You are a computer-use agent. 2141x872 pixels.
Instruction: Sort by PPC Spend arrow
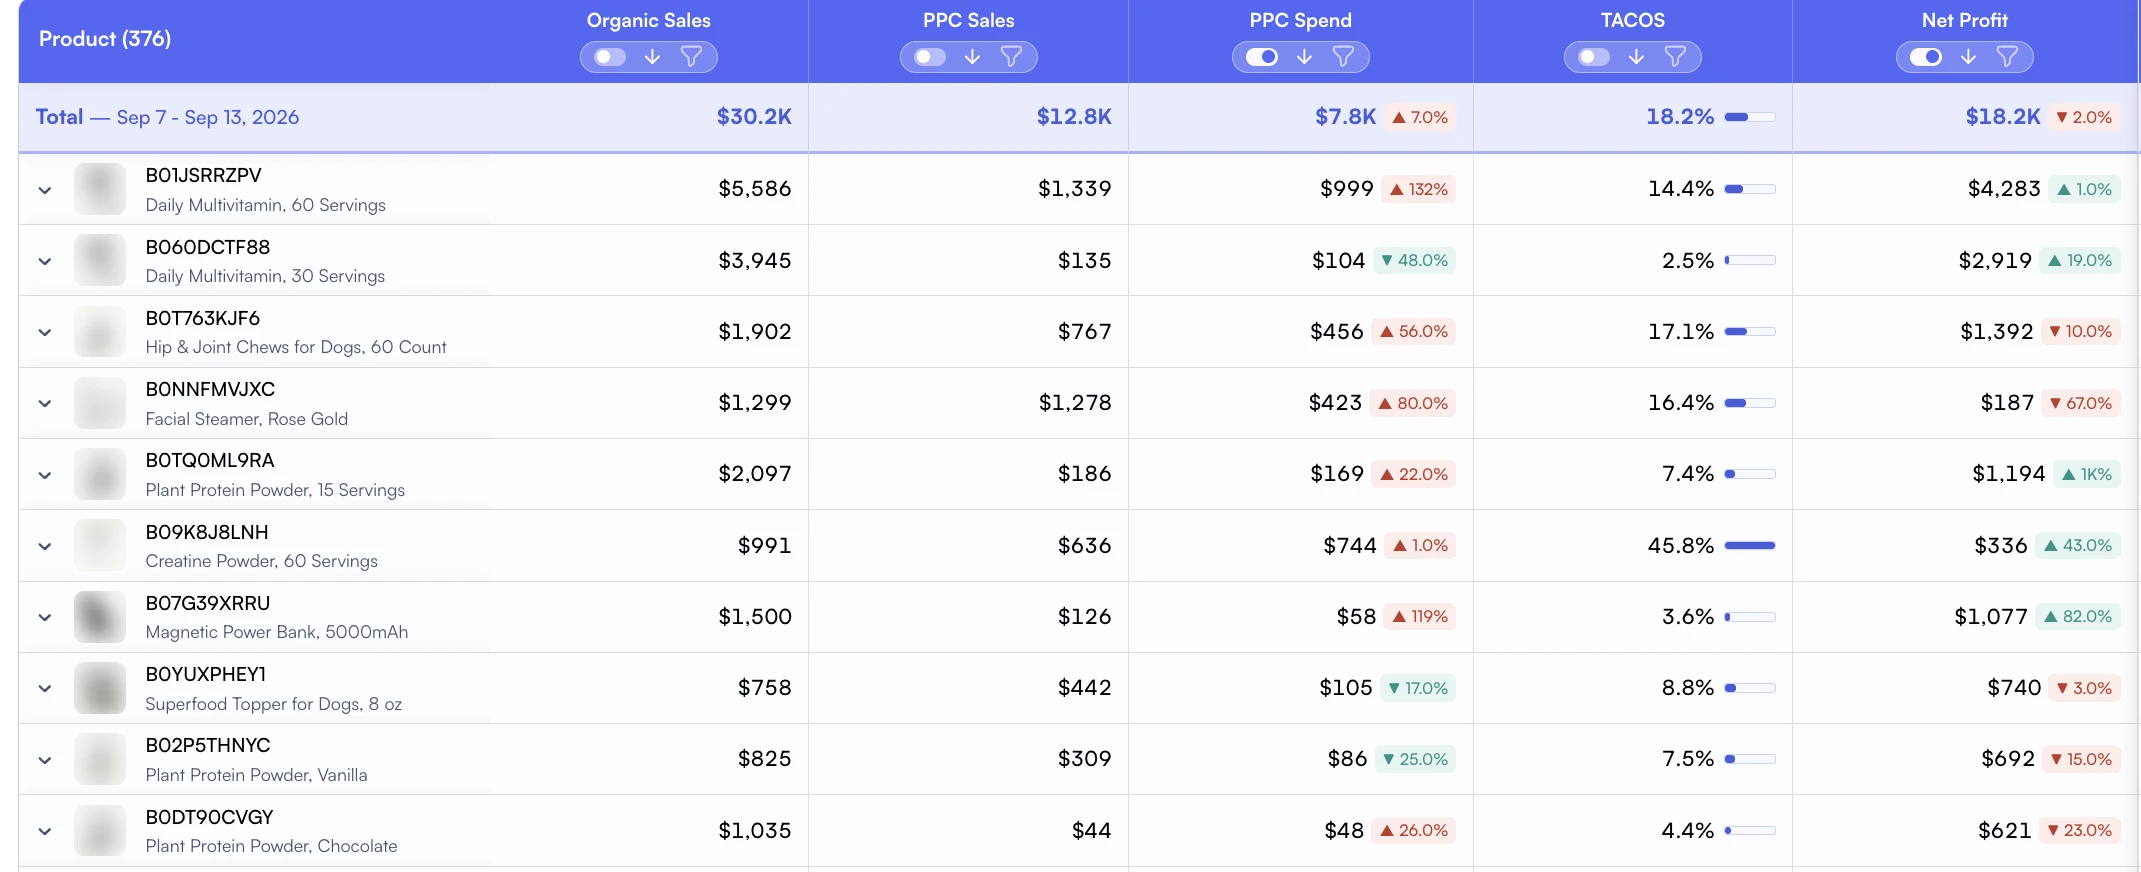tap(1304, 57)
